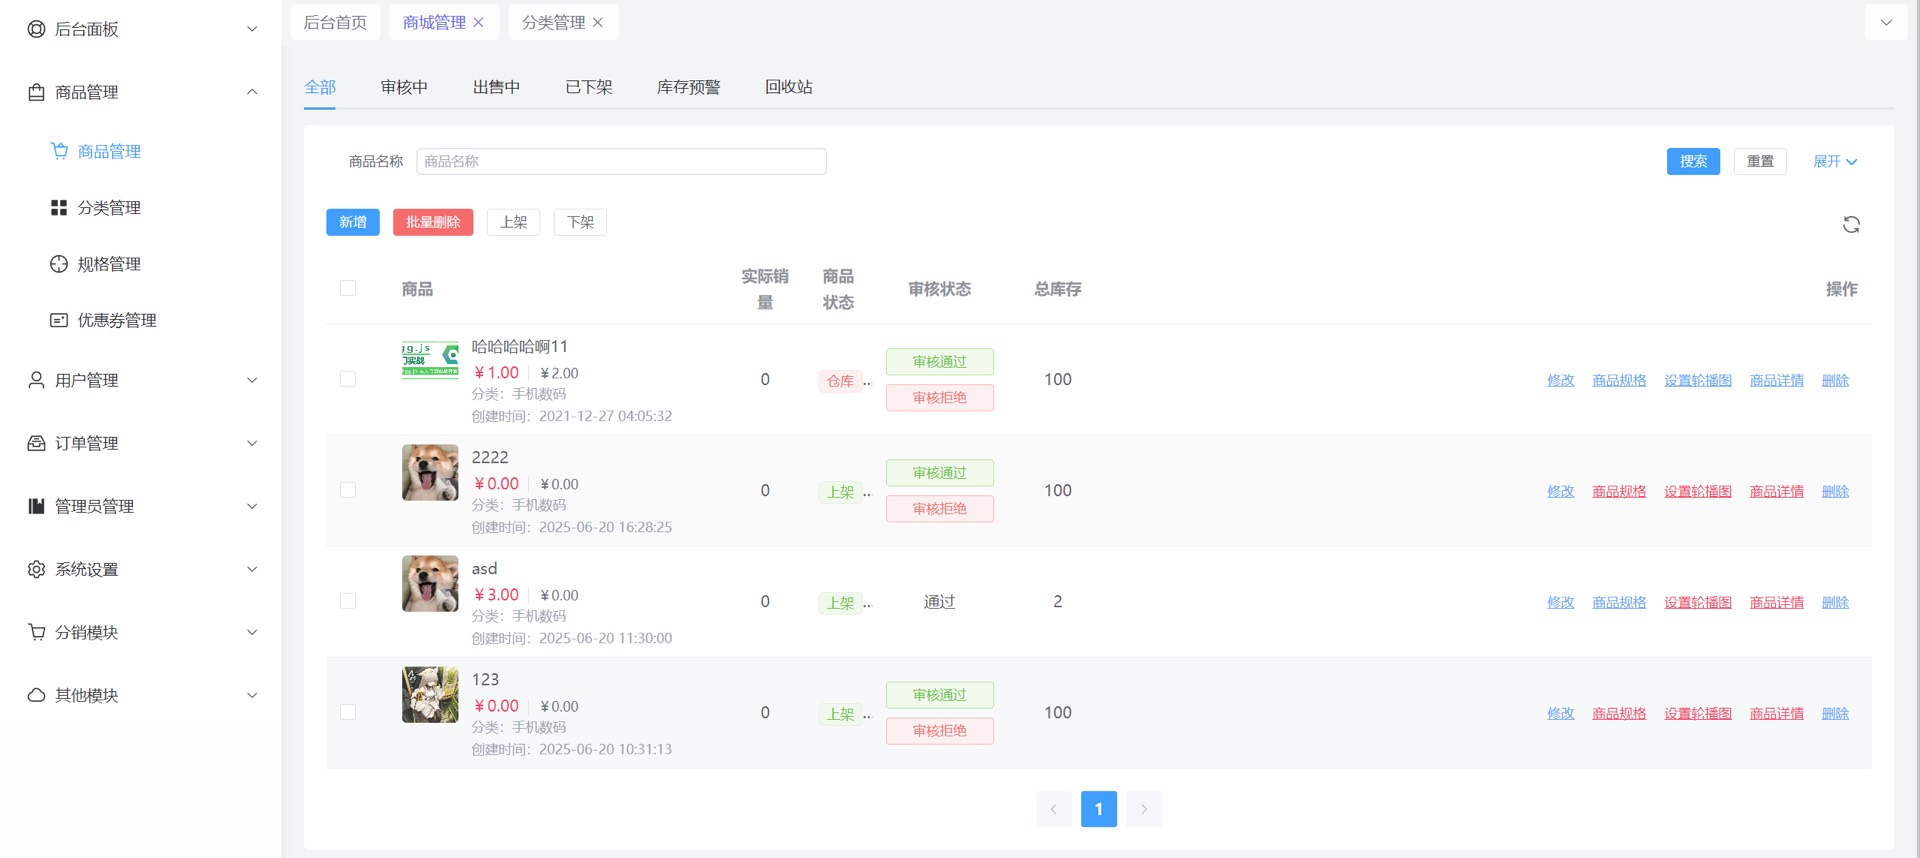
Task: Focus the 商品名称 search input field
Action: coord(621,161)
